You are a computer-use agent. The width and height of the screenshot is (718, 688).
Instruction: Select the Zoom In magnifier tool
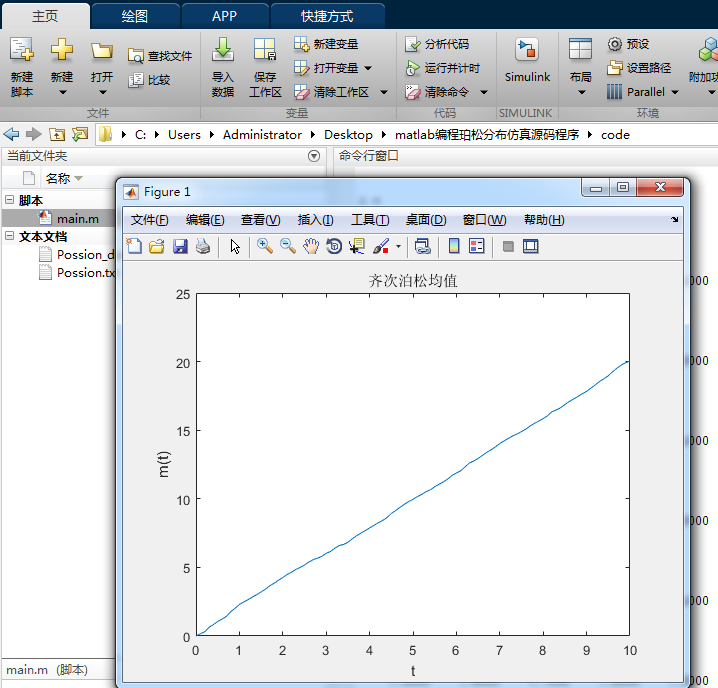click(265, 246)
